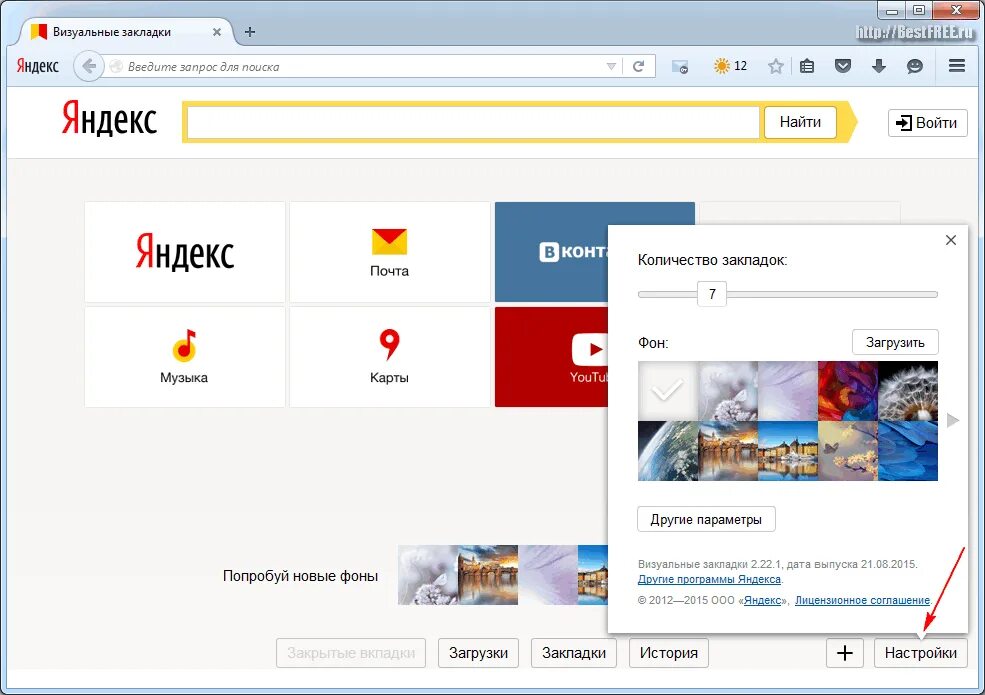
Task: Select the checked plain white background
Action: pyautogui.click(x=668, y=391)
